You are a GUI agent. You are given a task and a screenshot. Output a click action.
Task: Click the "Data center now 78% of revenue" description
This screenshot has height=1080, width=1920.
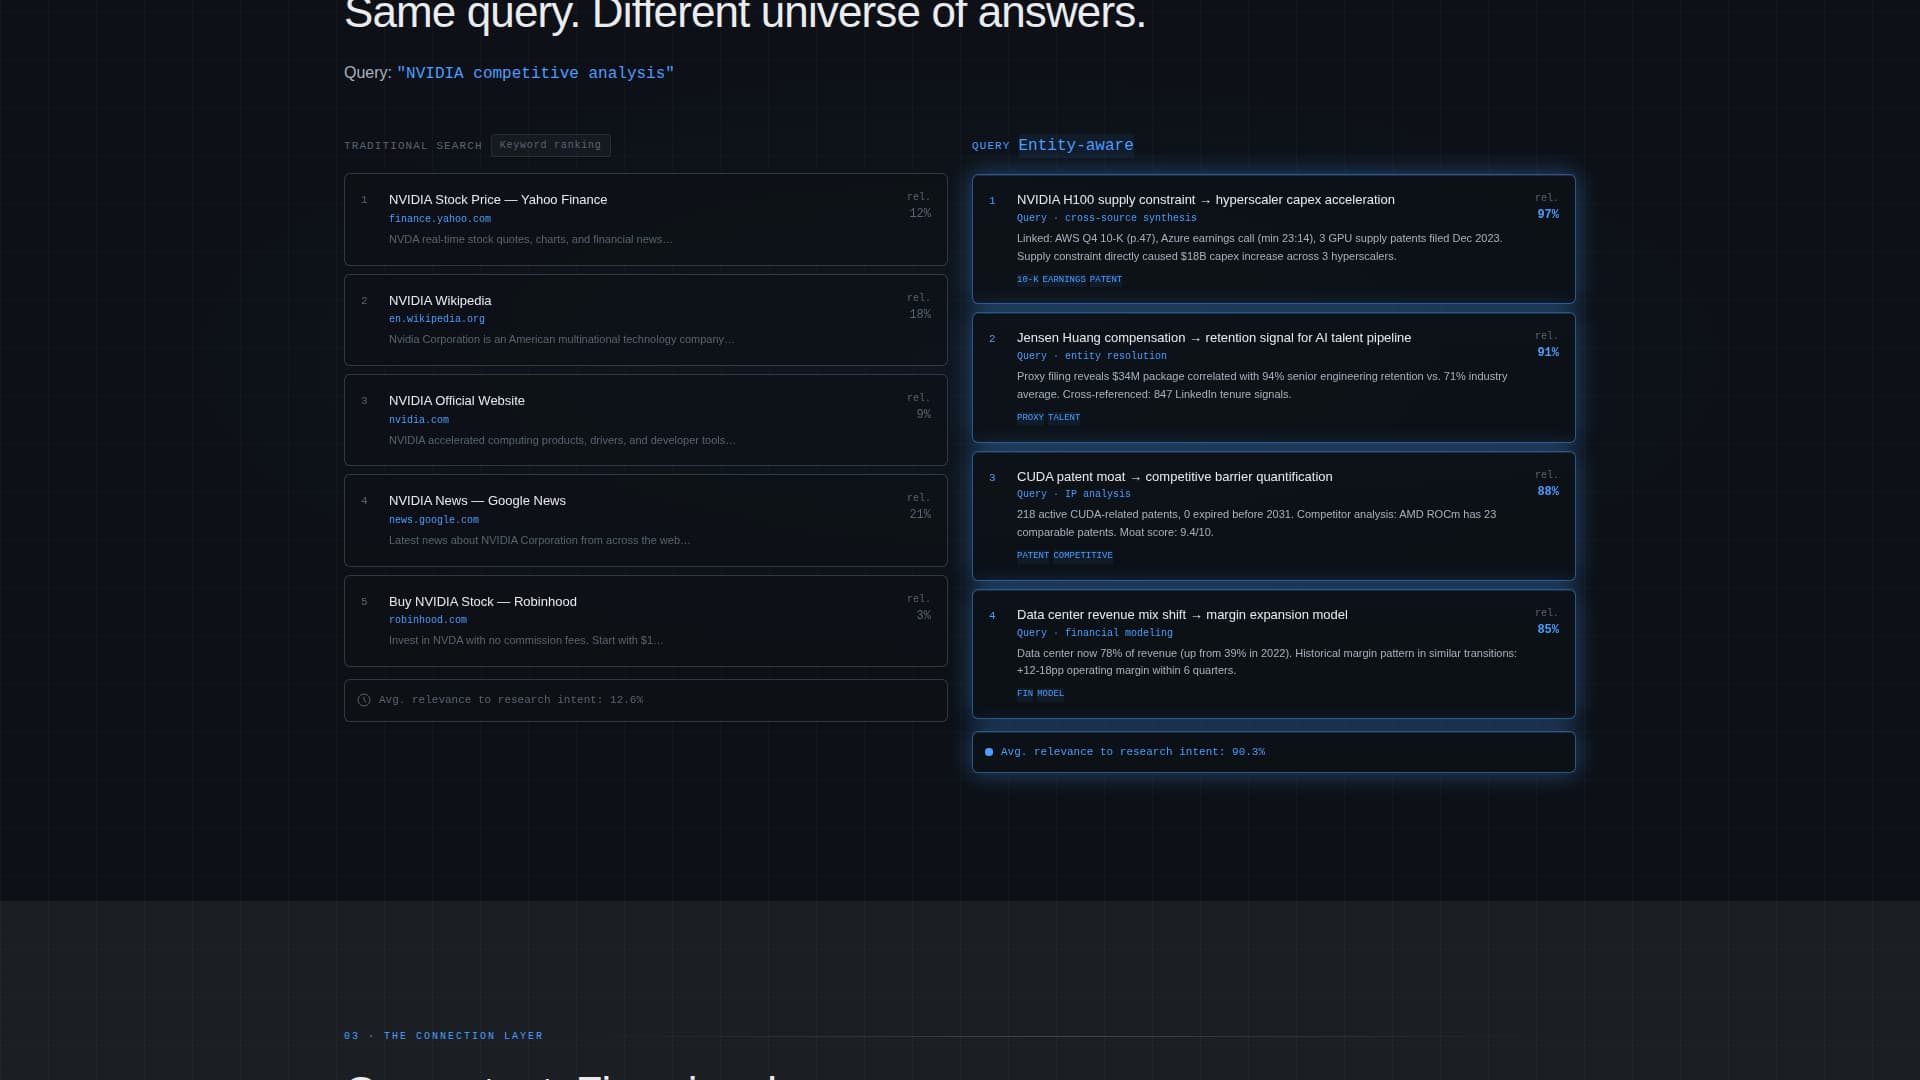(x=1267, y=662)
